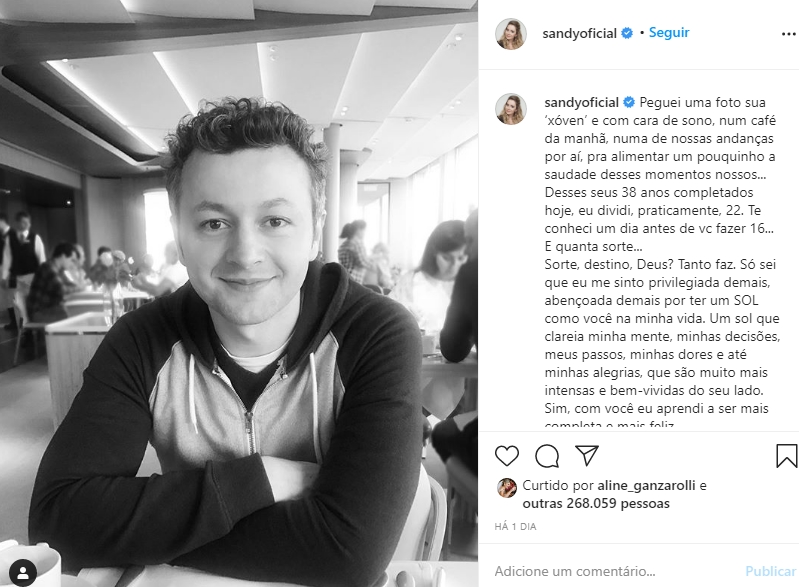799x587 pixels.
Task: Click Publicar to post the comment
Action: pyautogui.click(x=770, y=571)
